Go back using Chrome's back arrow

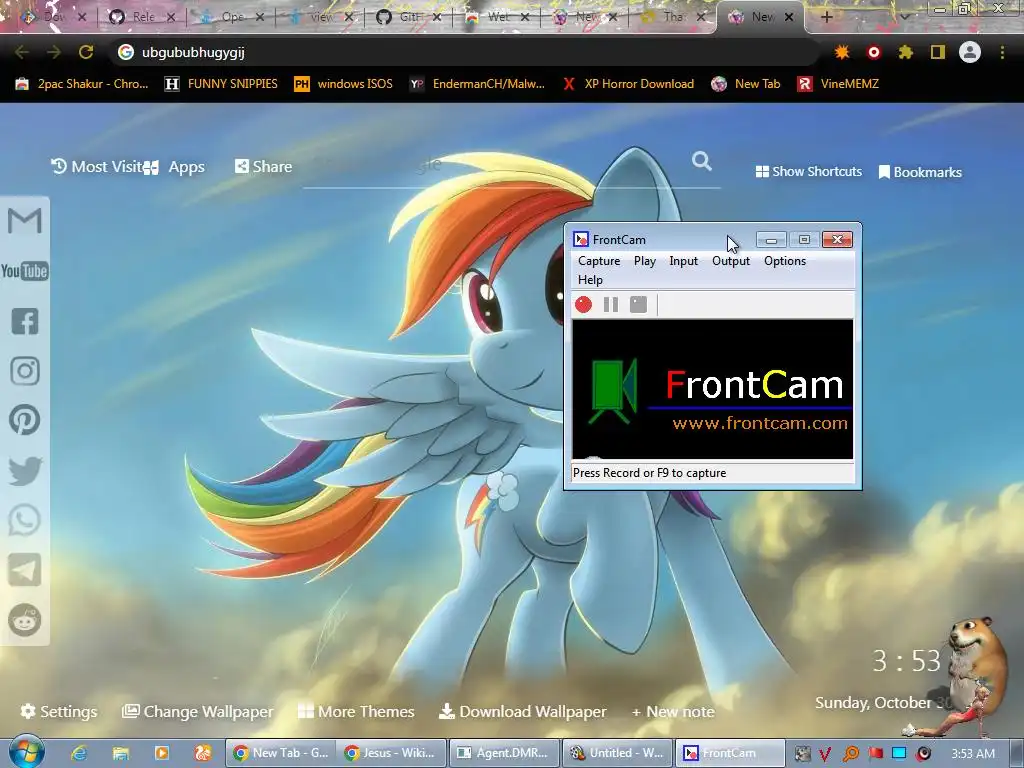pyautogui.click(x=22, y=52)
